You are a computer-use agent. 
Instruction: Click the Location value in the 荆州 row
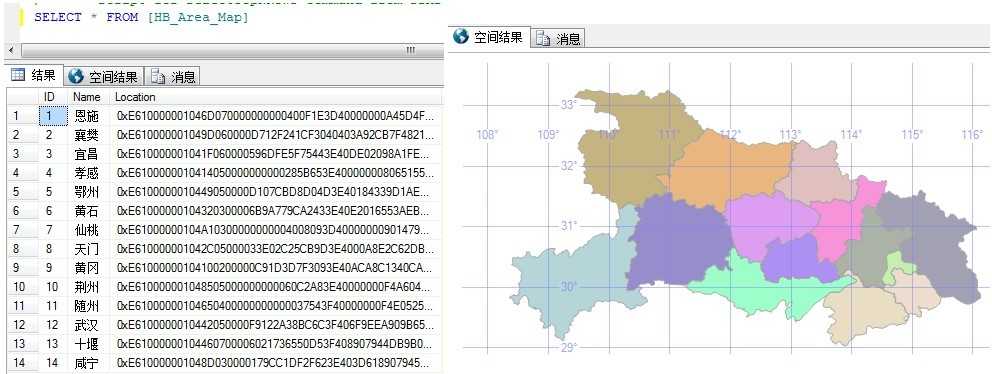(x=276, y=287)
